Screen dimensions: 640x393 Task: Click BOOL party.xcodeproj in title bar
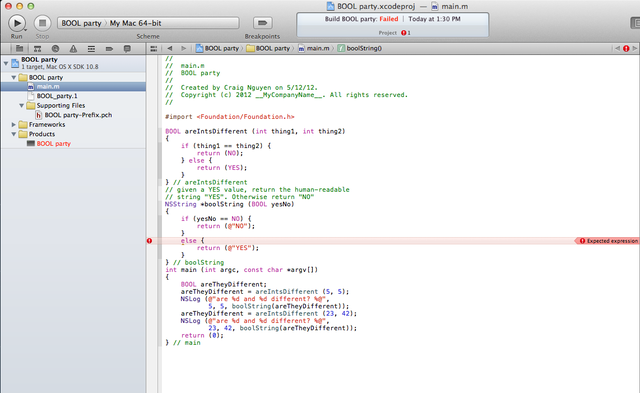pyautogui.click(x=371, y=7)
